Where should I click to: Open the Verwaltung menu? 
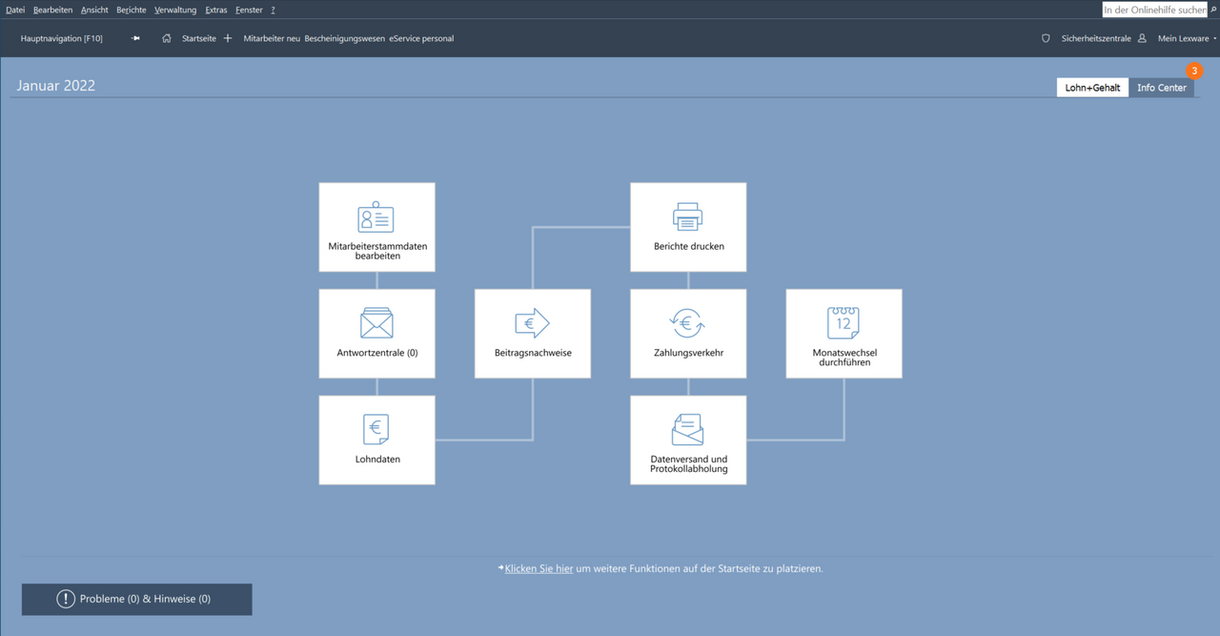(x=176, y=9)
